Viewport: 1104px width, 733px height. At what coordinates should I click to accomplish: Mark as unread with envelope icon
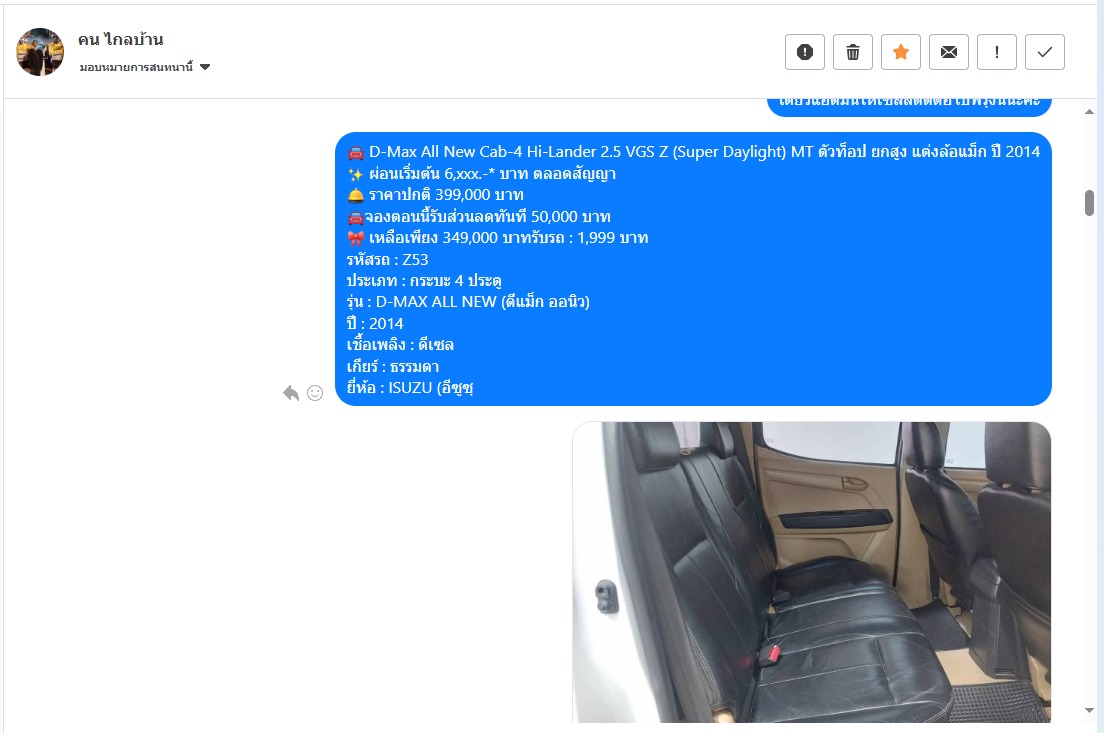pyautogui.click(x=948, y=52)
